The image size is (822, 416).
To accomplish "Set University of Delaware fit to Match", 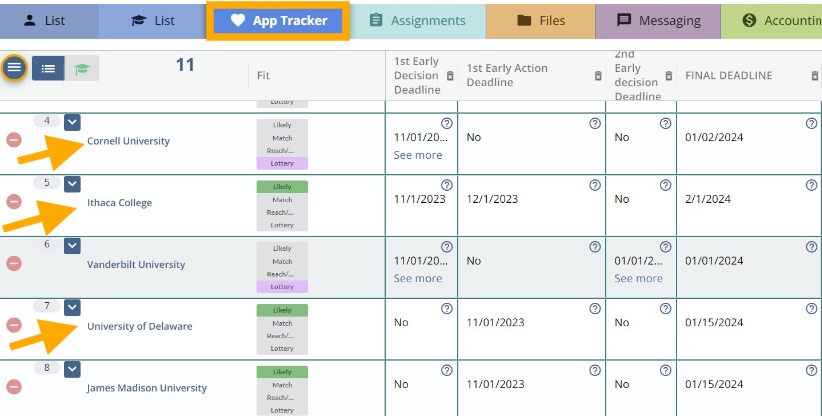I will coord(282,323).
